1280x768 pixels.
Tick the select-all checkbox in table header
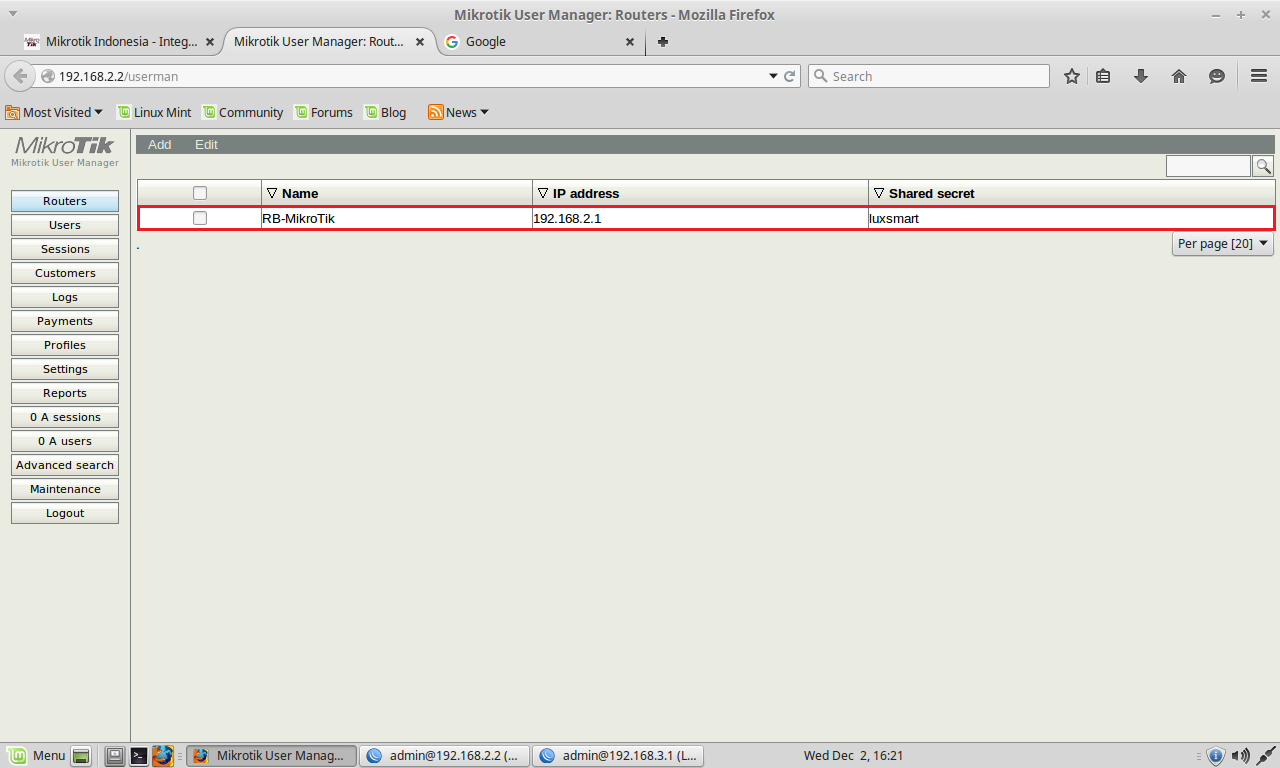click(200, 193)
